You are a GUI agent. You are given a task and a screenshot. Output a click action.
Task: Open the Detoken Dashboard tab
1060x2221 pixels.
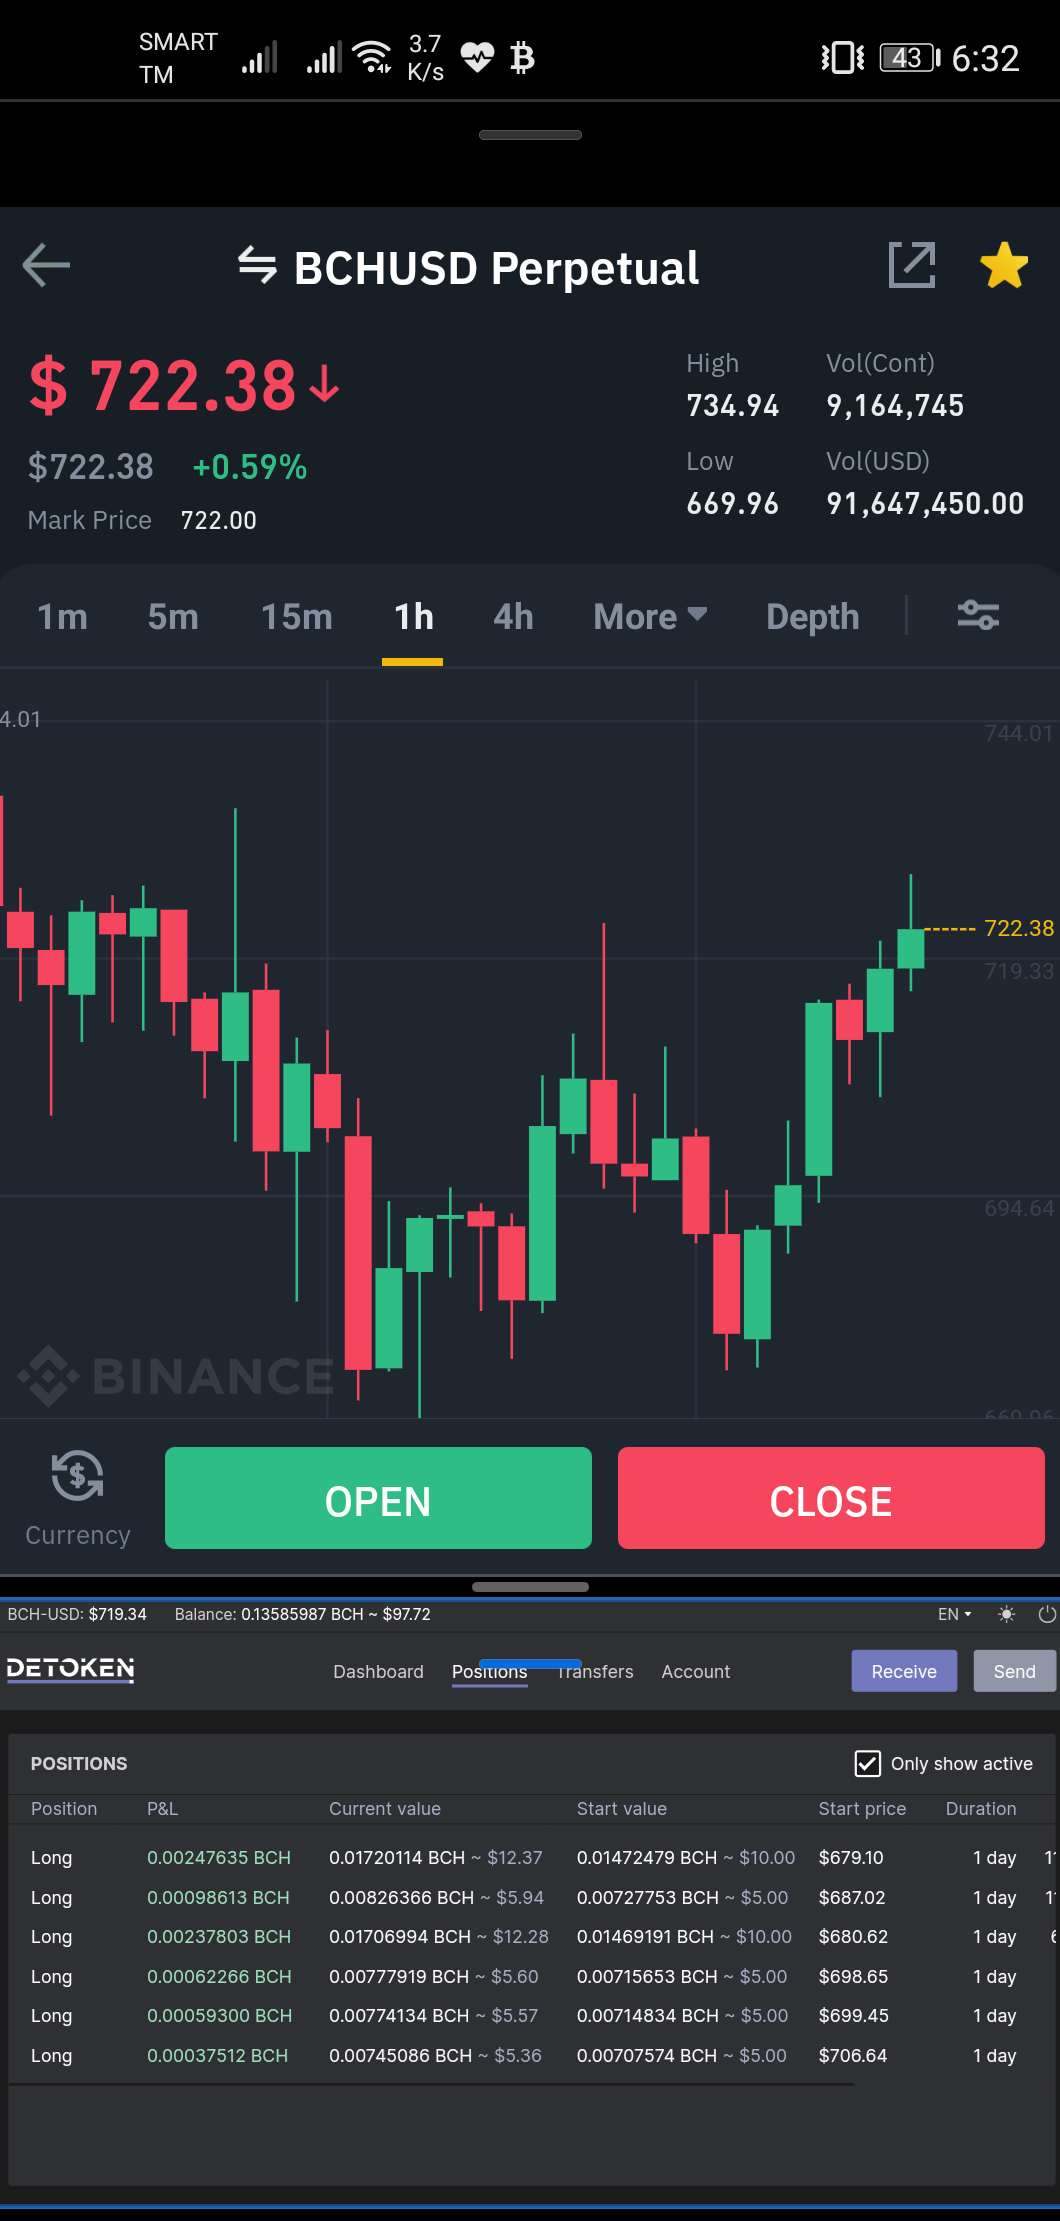pos(378,1671)
